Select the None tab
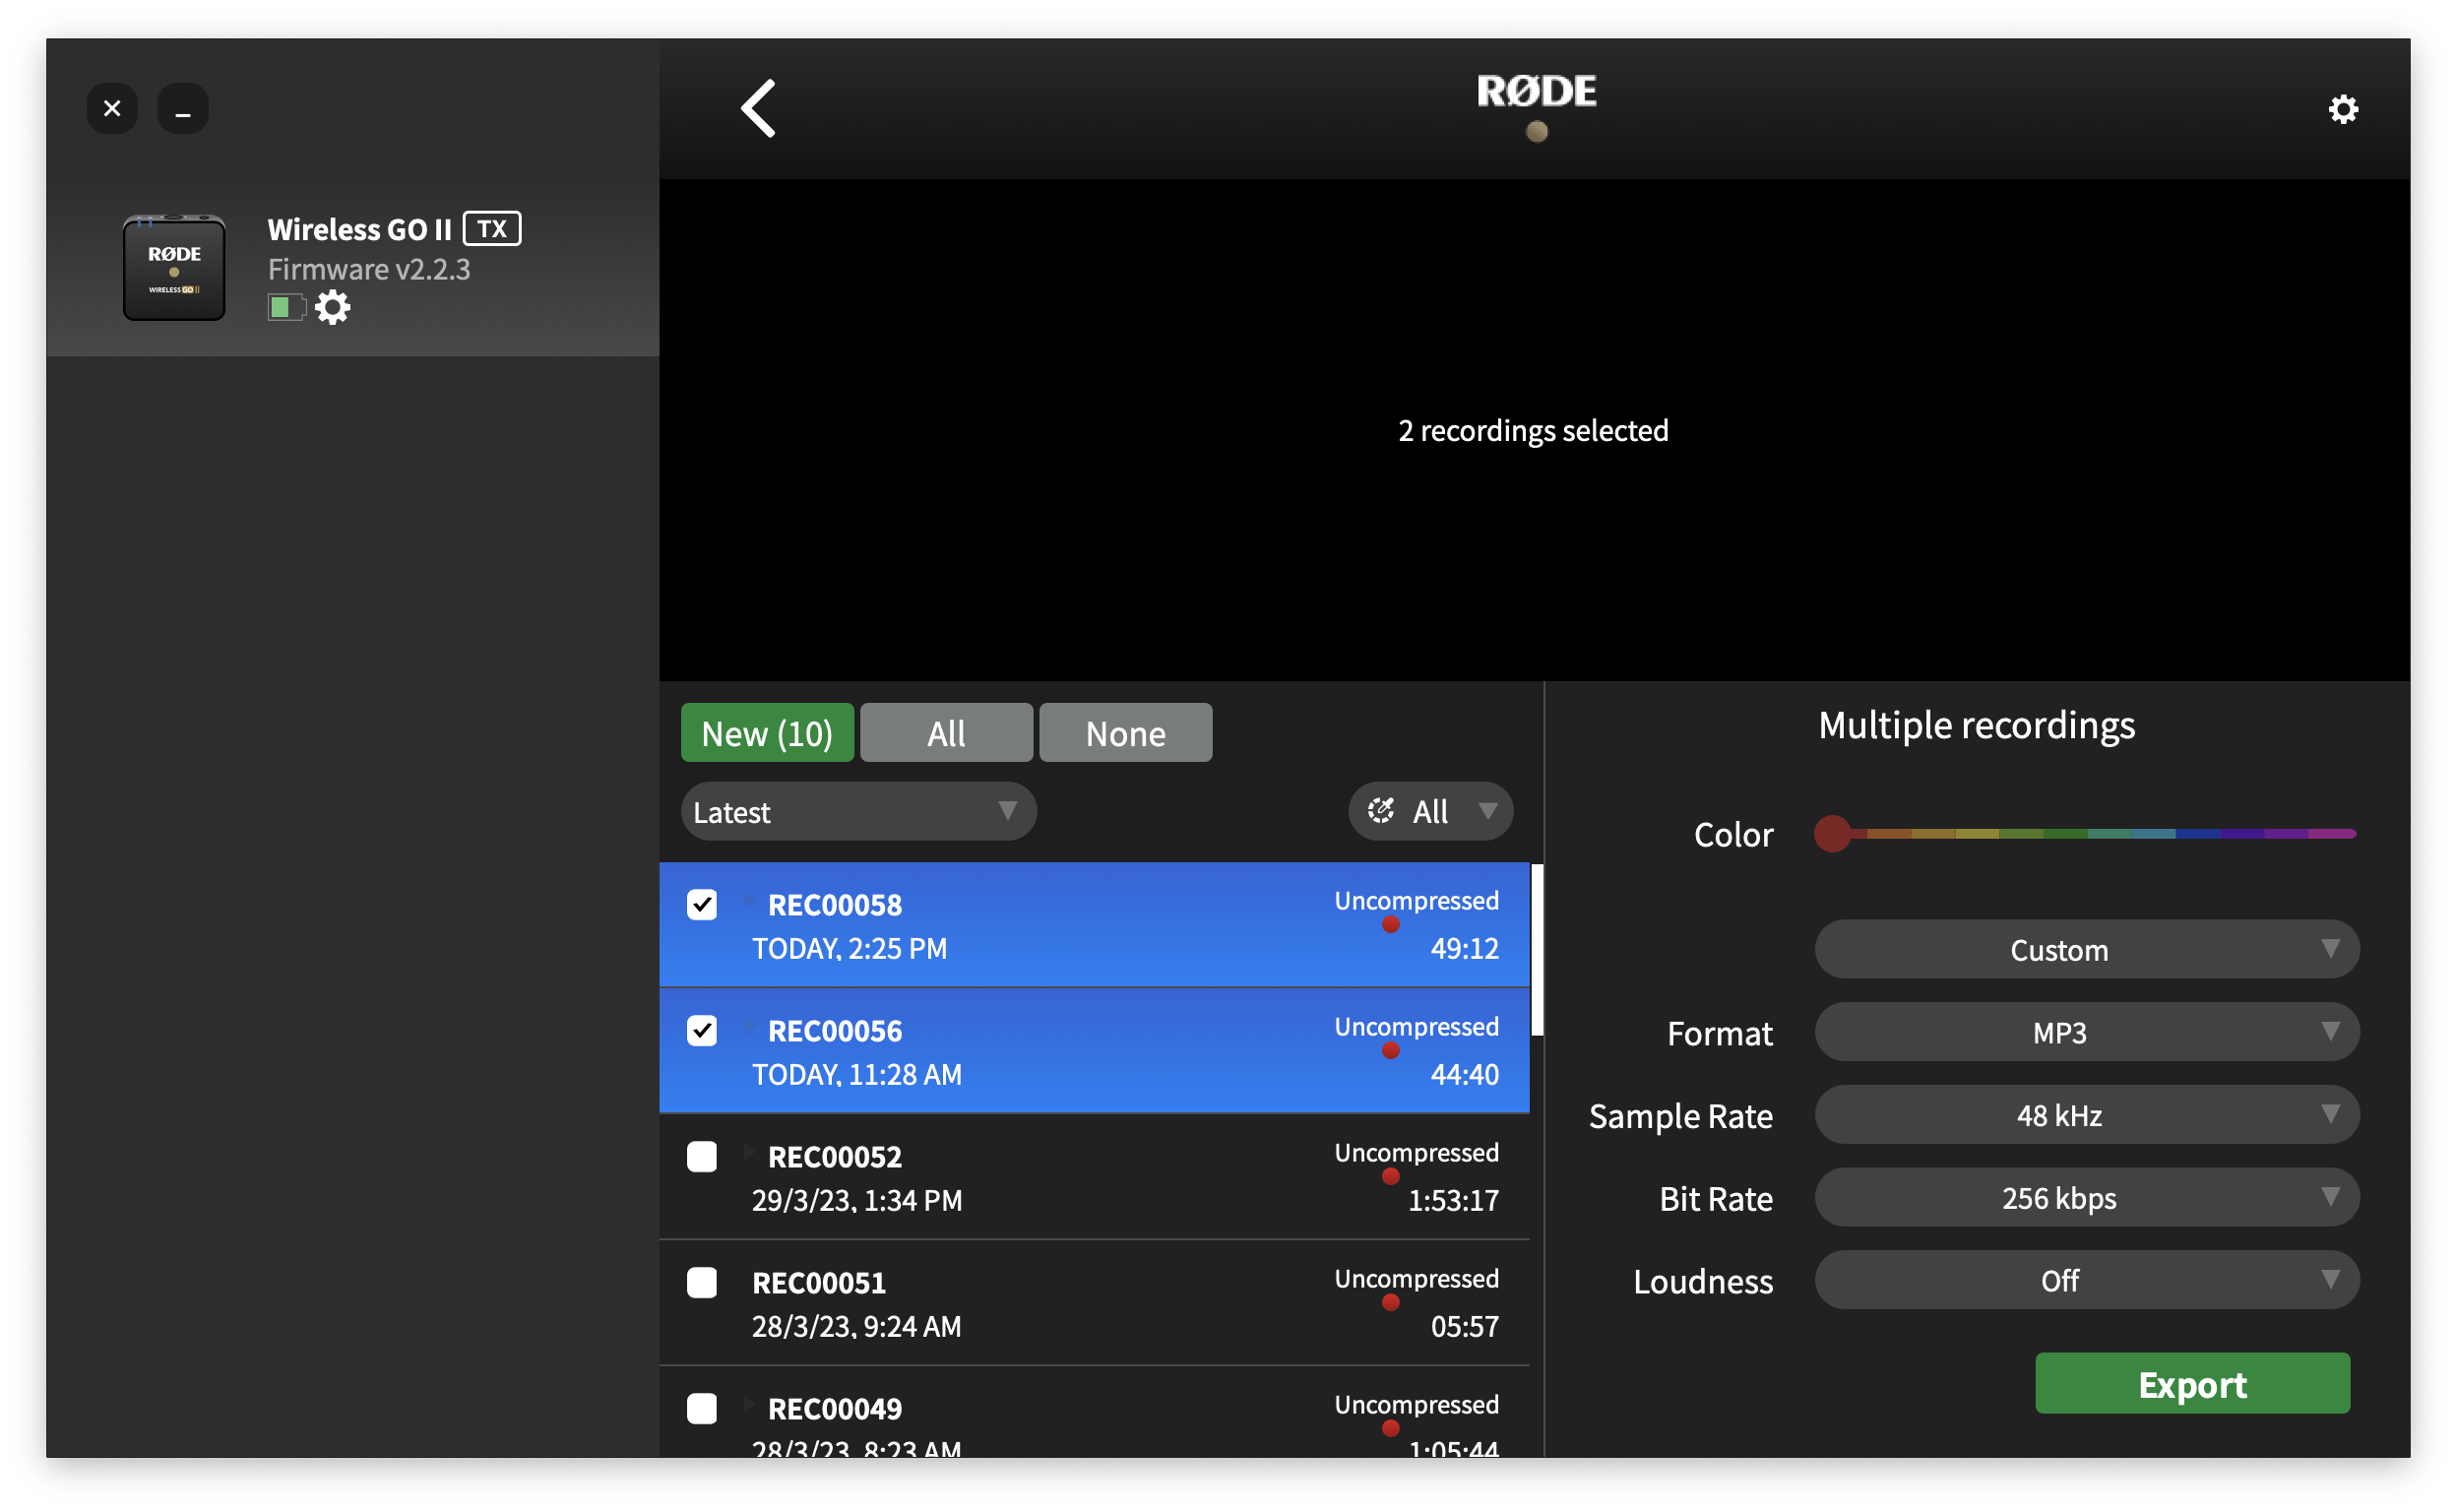 pyautogui.click(x=1125, y=733)
